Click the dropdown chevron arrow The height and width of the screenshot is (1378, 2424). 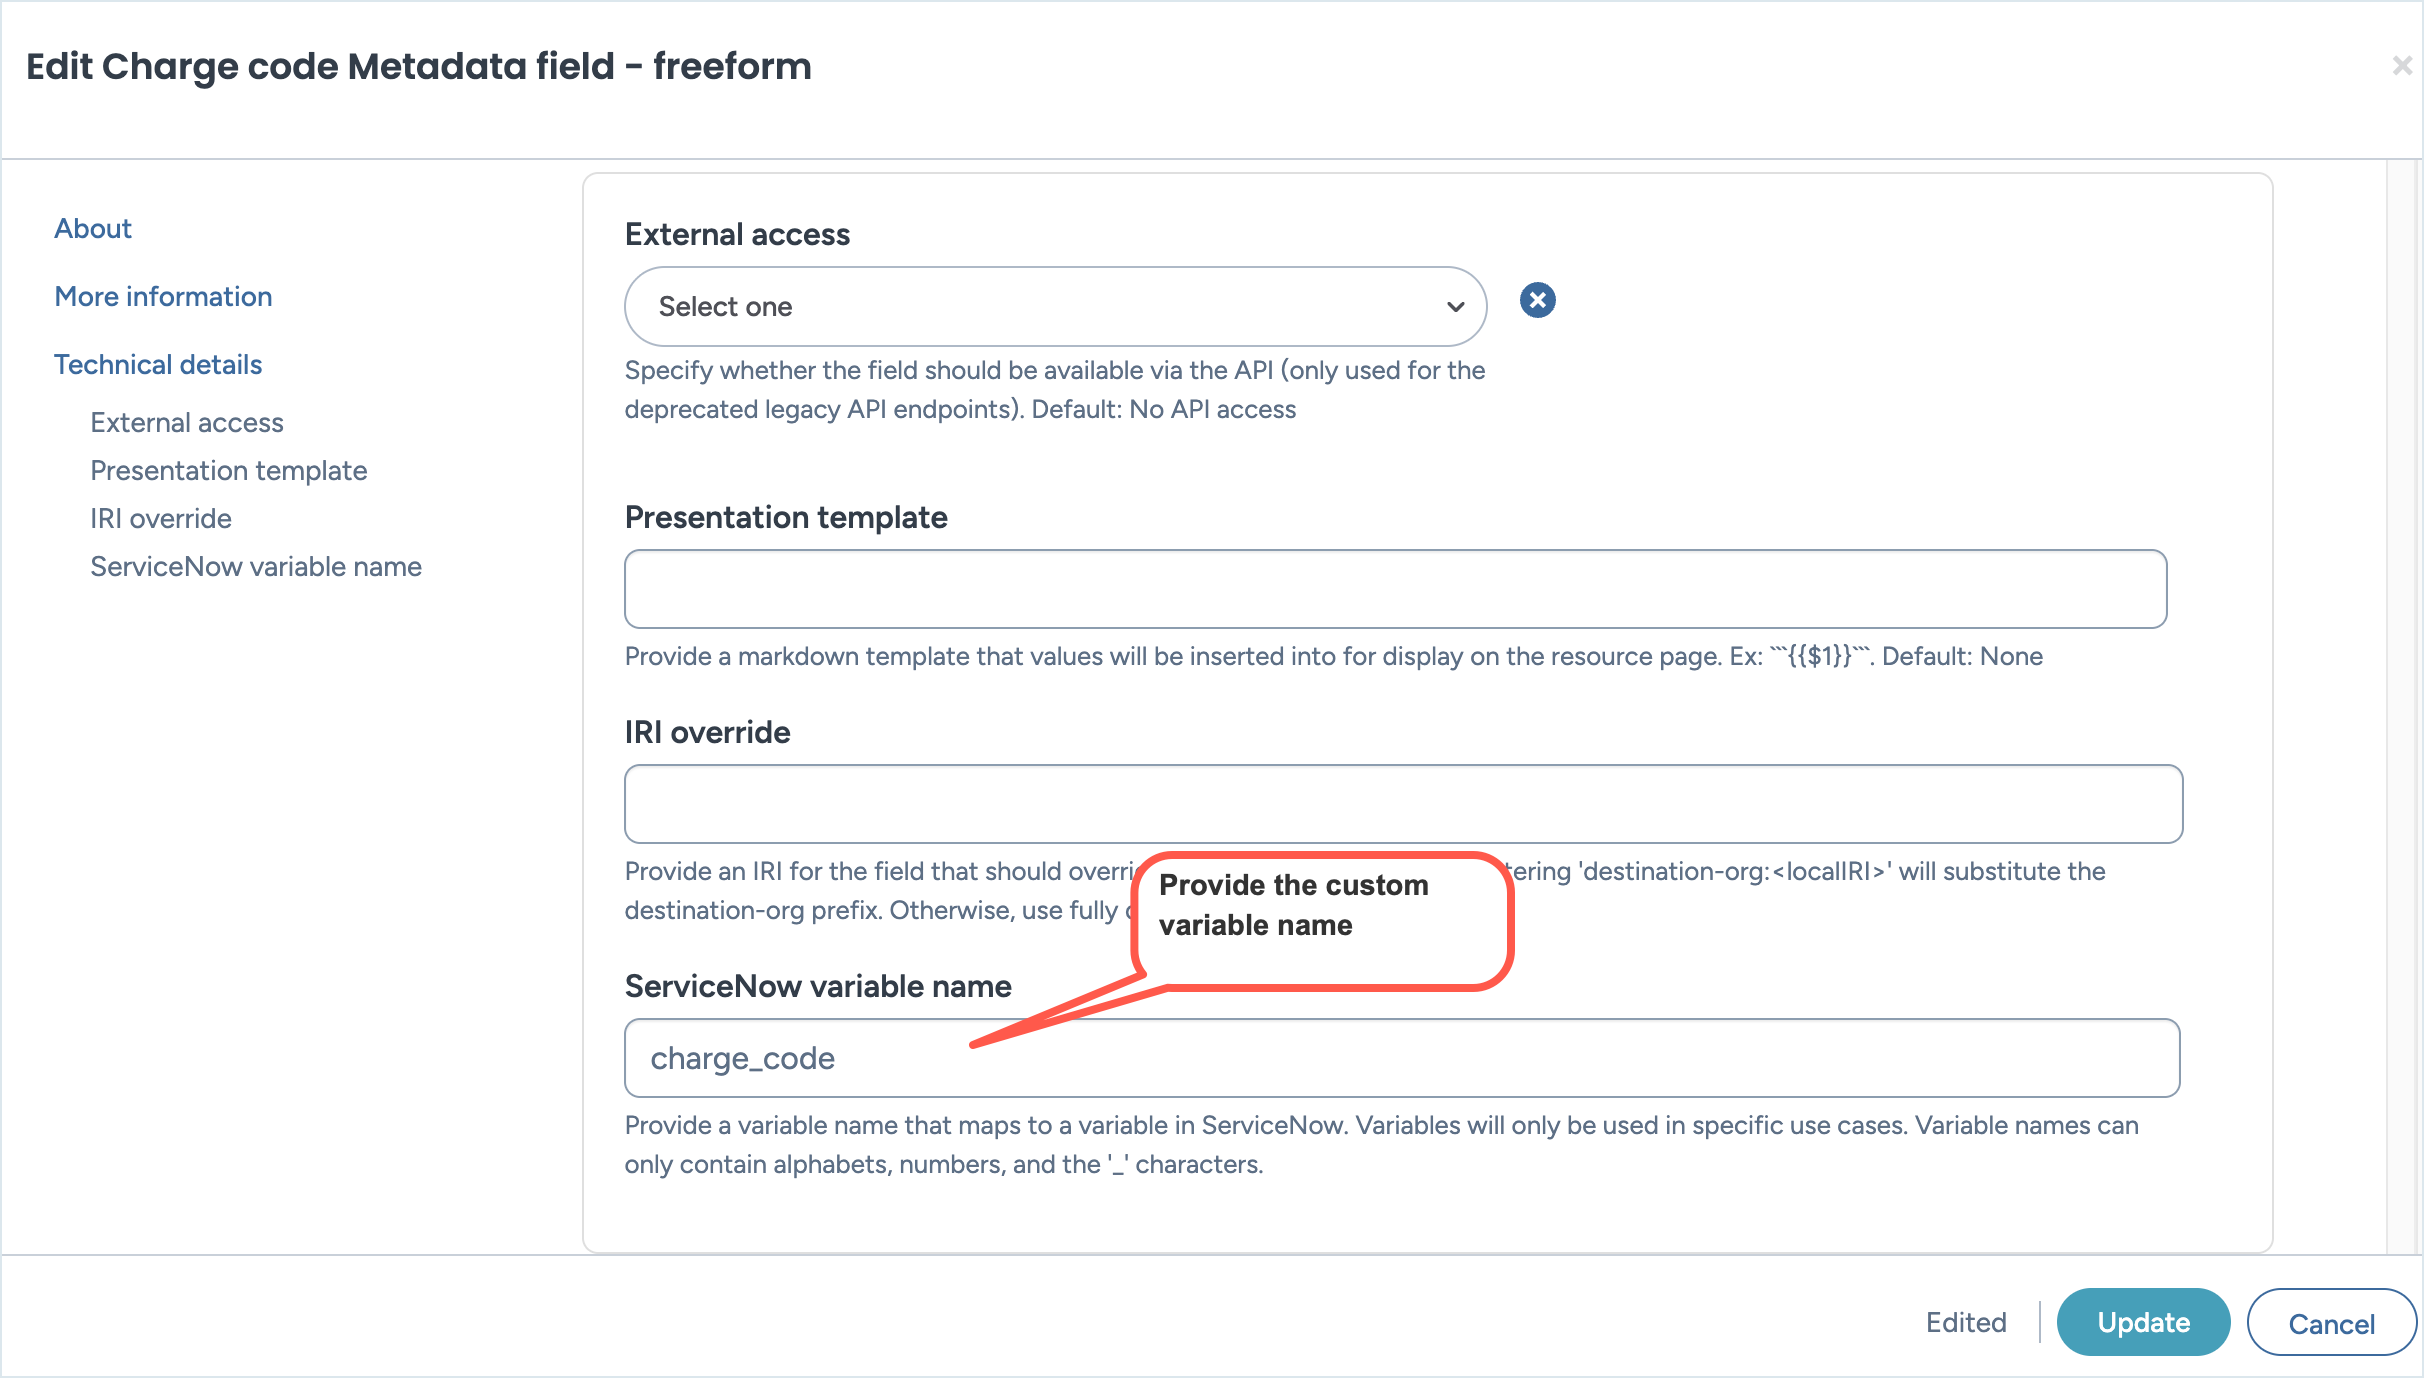1455,307
